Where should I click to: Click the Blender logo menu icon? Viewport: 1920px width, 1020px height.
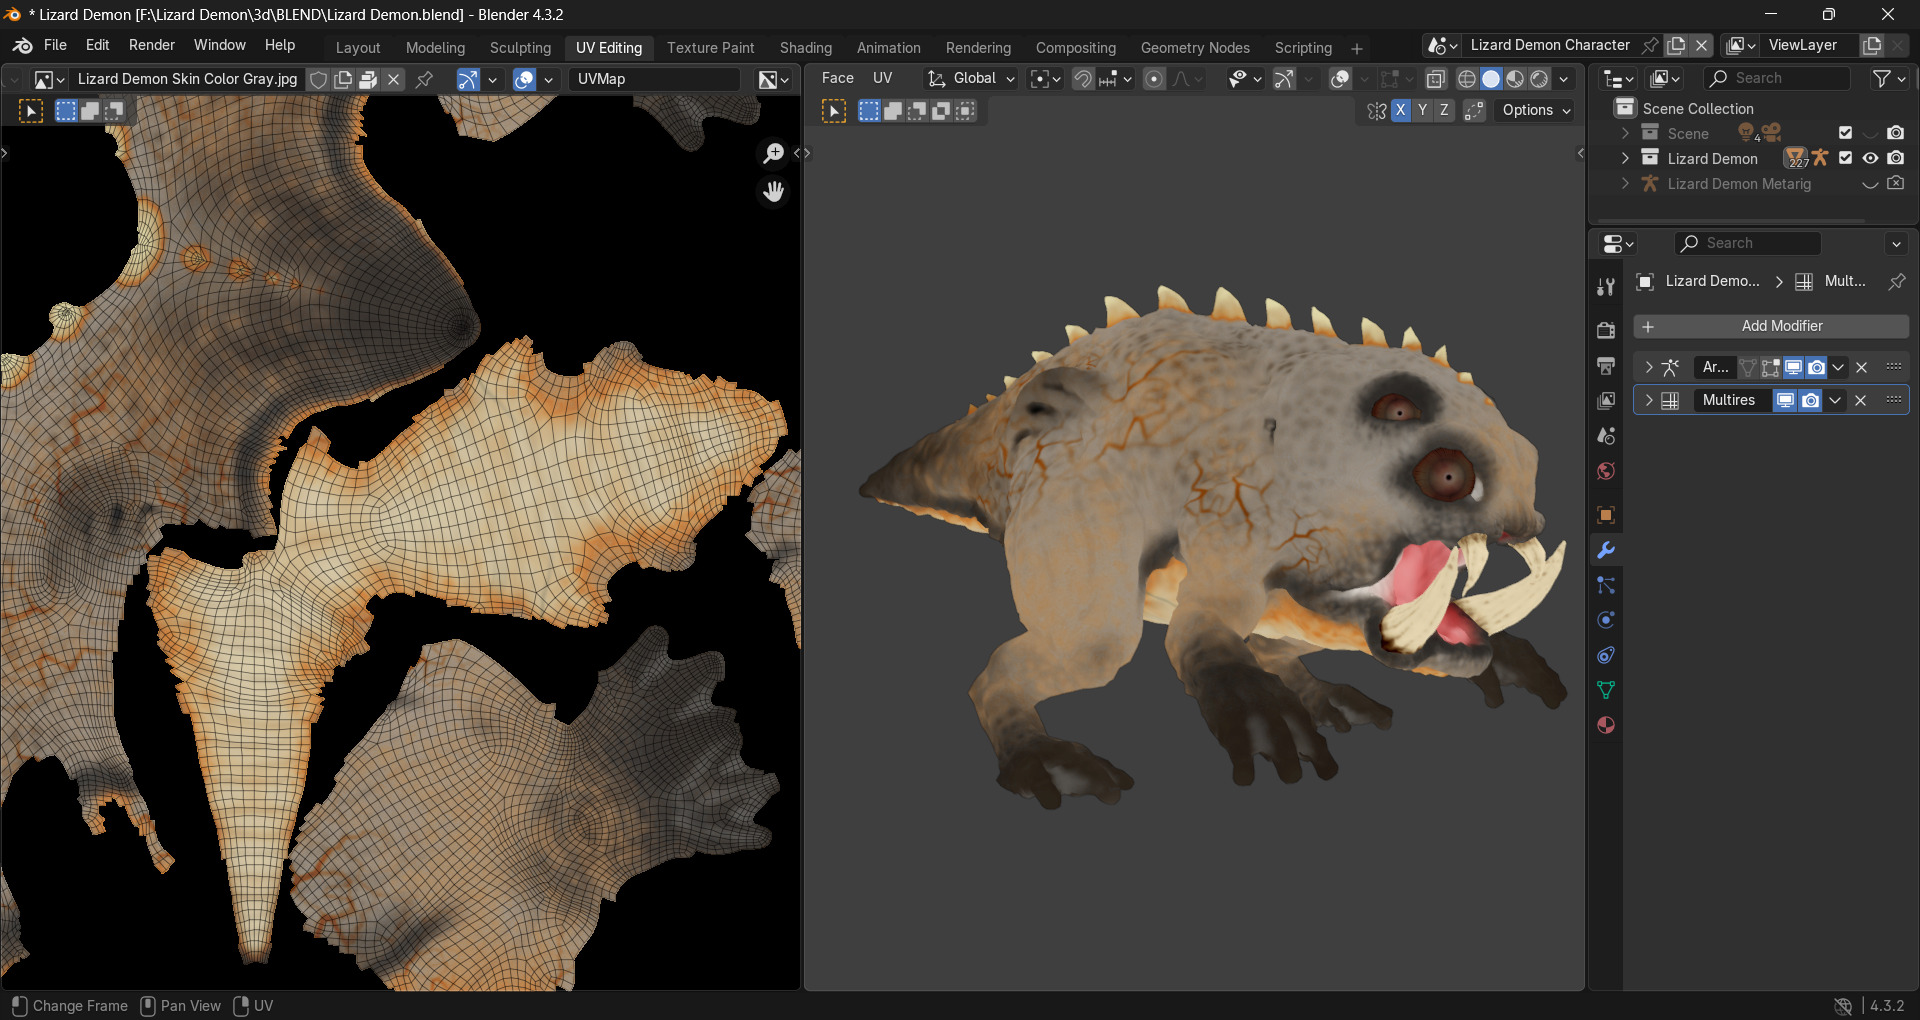23,46
